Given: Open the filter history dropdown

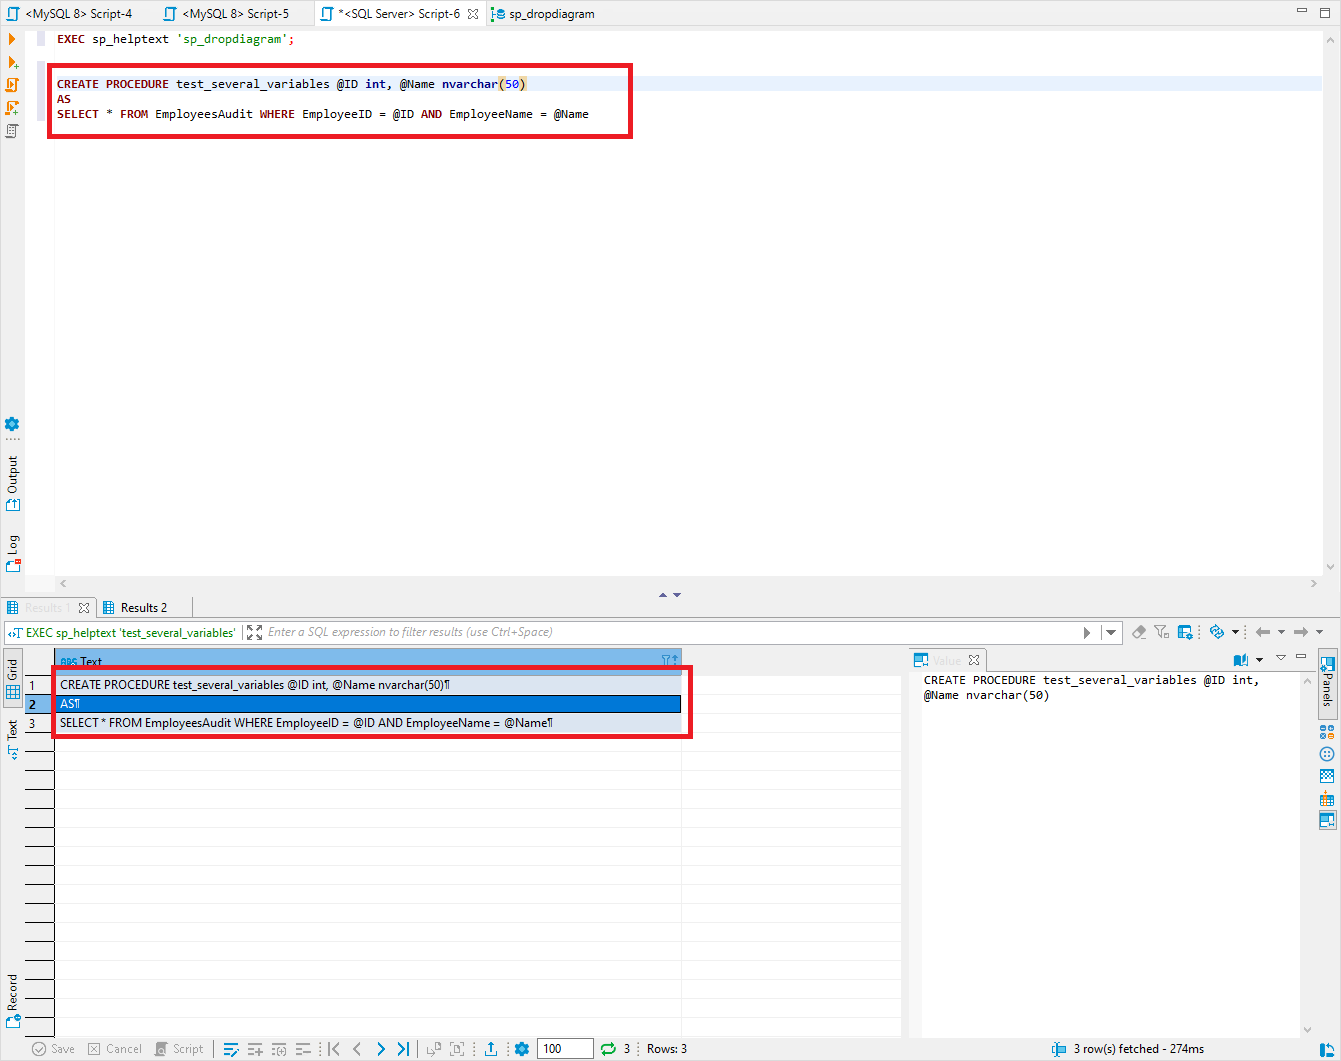Looking at the screenshot, I should (x=1110, y=631).
